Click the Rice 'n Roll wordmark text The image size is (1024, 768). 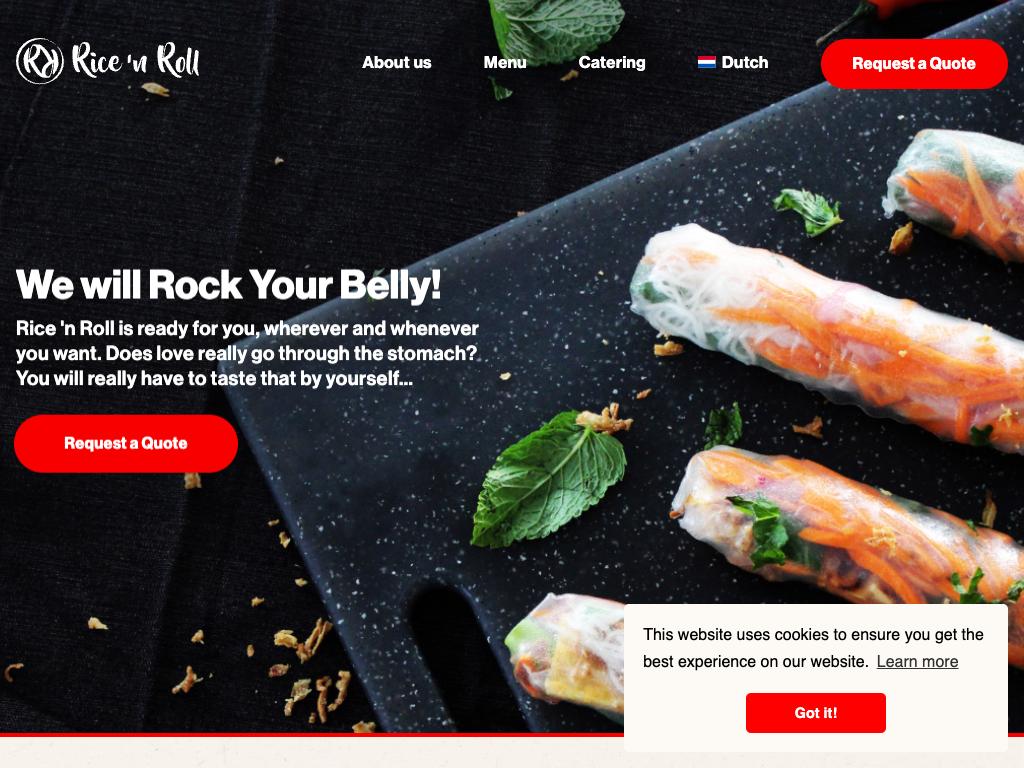pyautogui.click(x=135, y=61)
